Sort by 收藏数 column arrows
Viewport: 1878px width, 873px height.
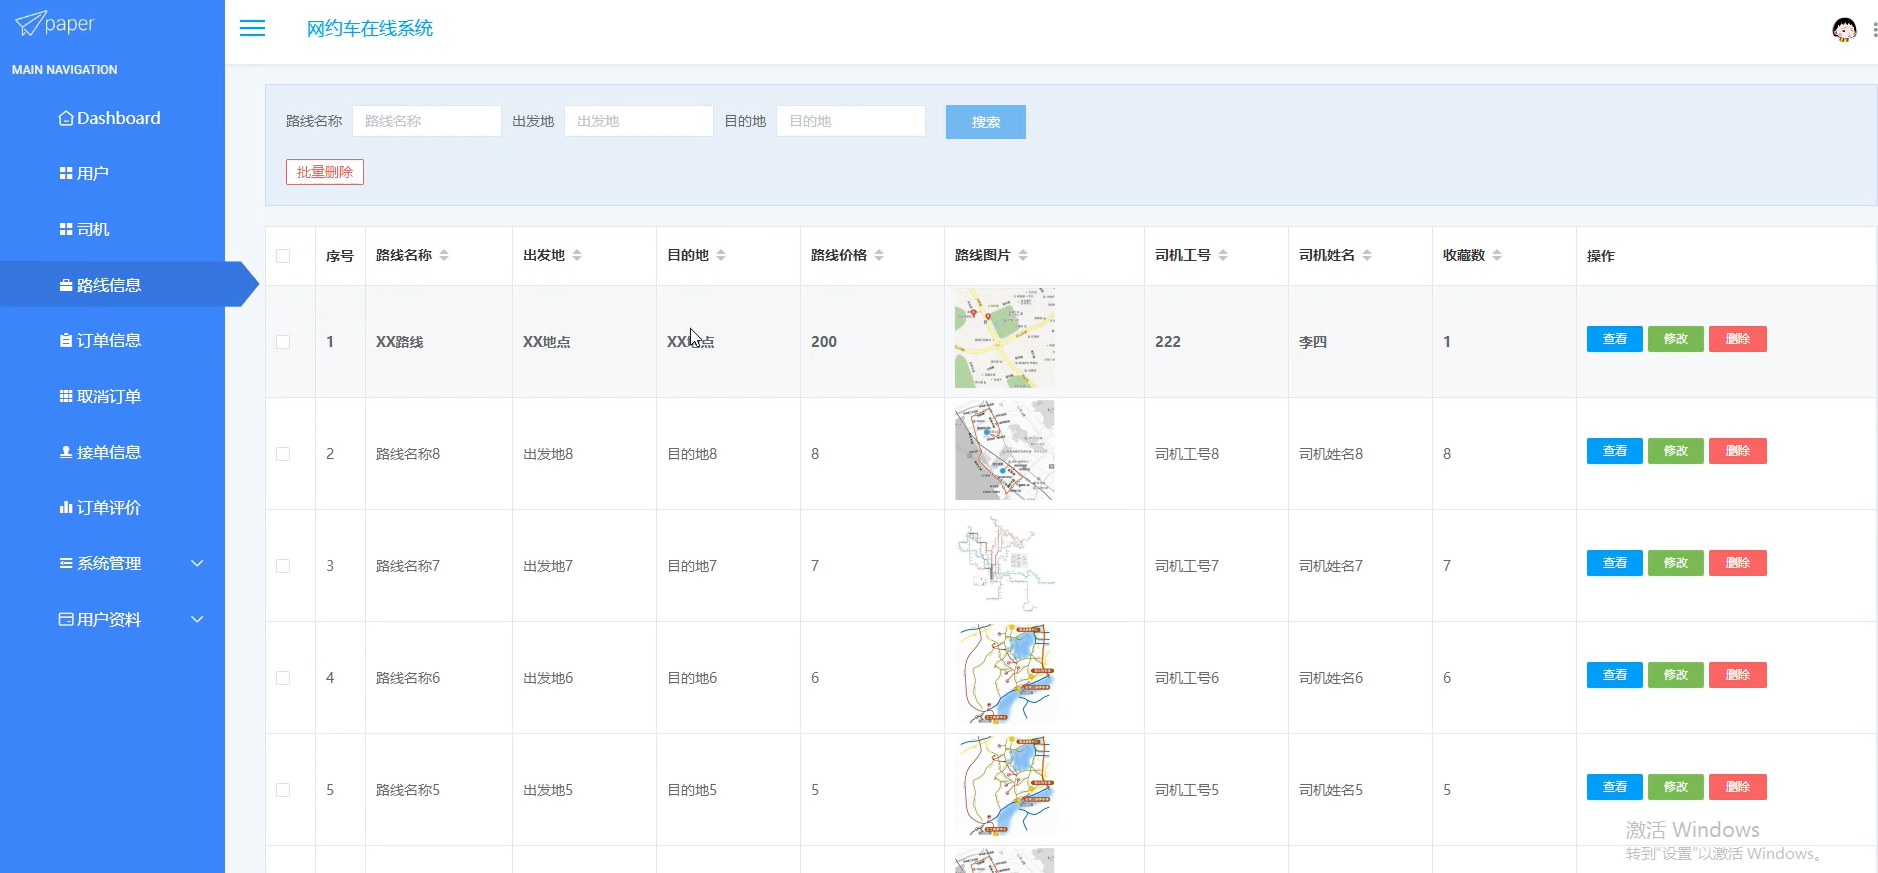pos(1497,255)
